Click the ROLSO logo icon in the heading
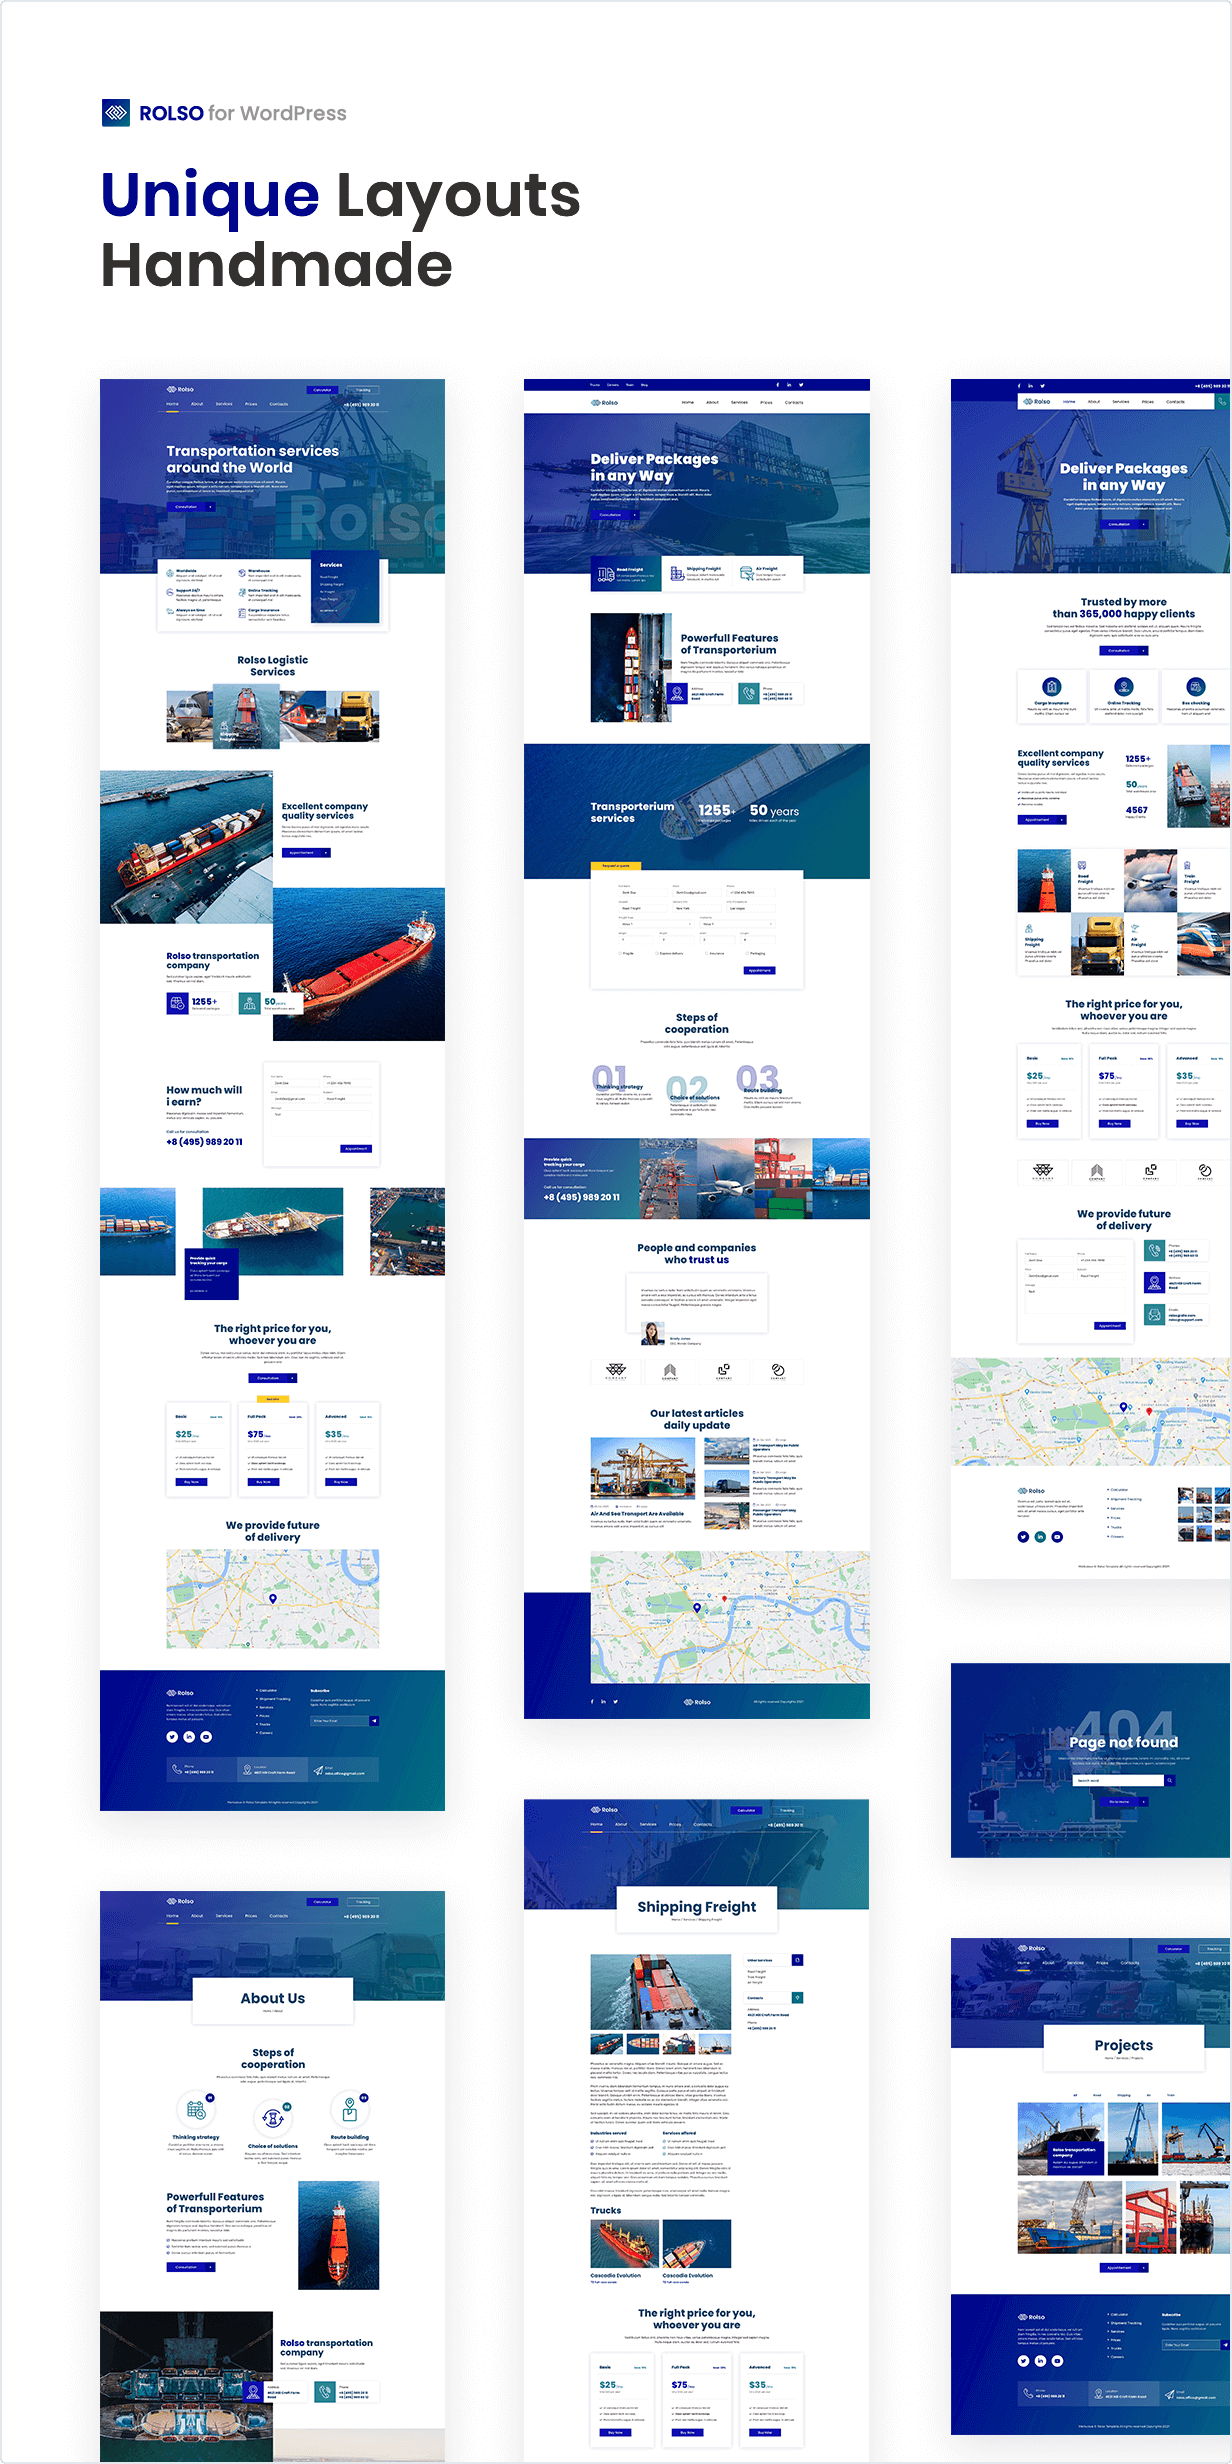Screen dimensions: 1232x2464 coord(116,113)
